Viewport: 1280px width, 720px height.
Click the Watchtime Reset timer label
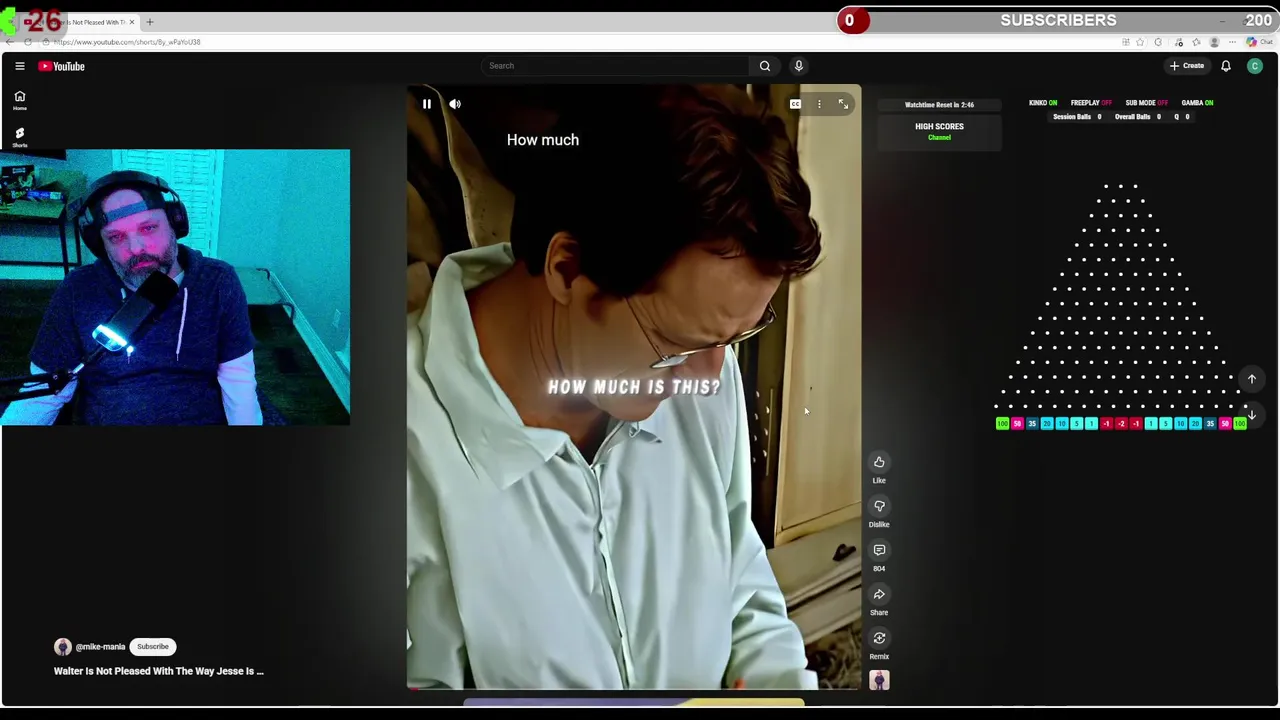click(939, 105)
